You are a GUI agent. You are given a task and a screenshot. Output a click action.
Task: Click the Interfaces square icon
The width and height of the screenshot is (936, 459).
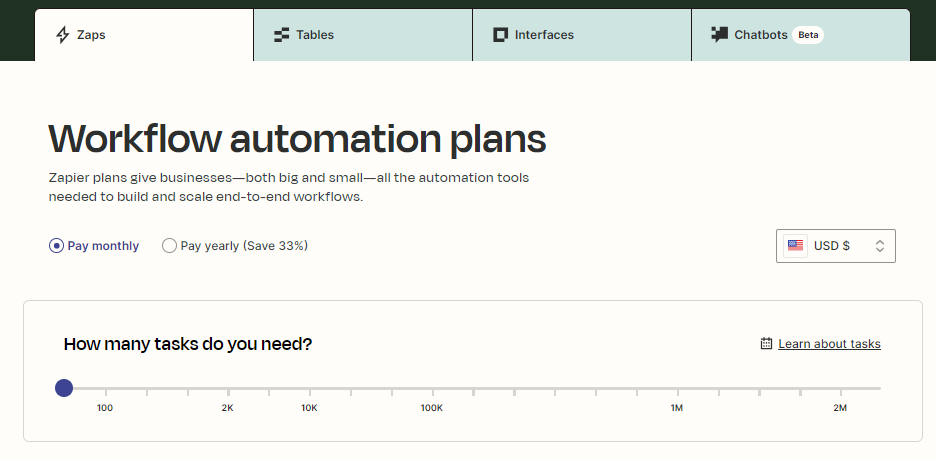coord(500,35)
